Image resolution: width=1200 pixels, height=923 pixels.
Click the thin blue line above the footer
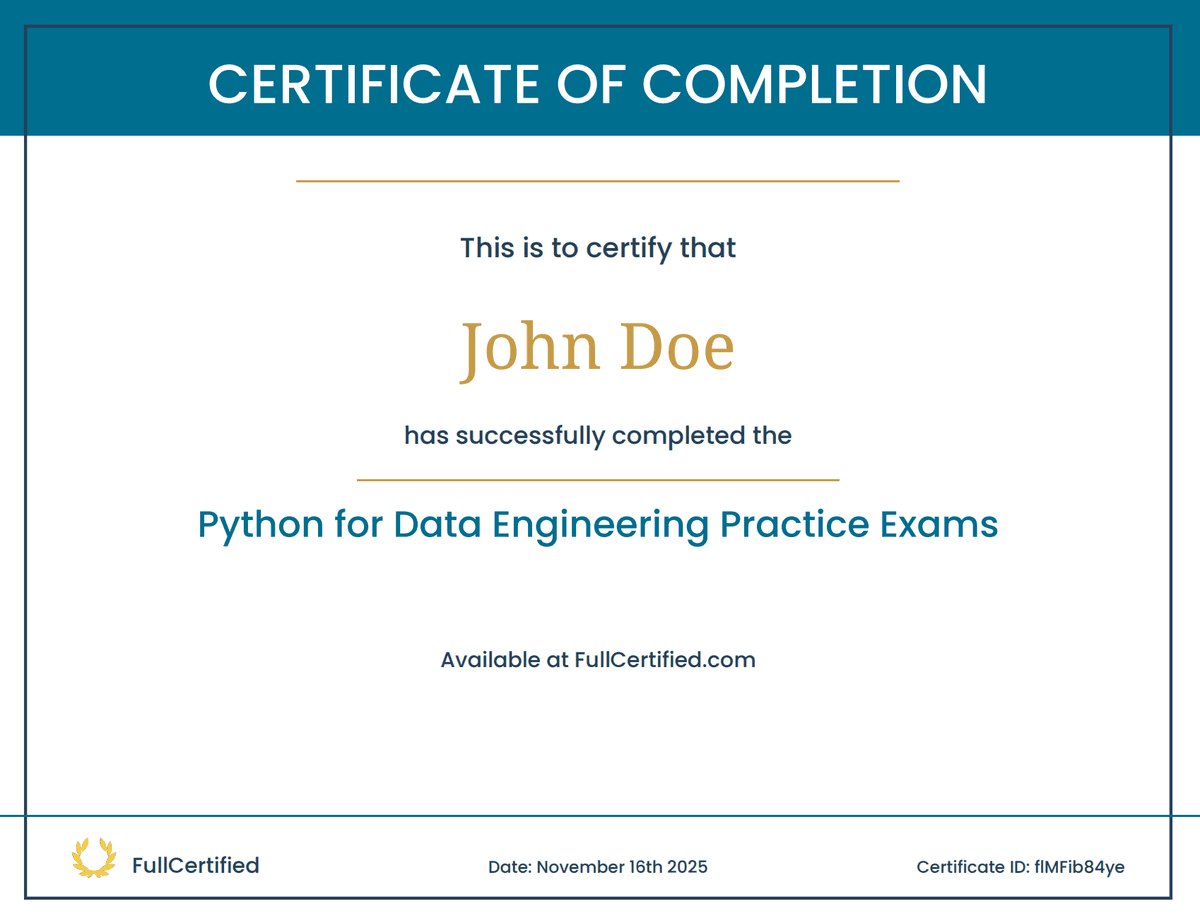600,815
